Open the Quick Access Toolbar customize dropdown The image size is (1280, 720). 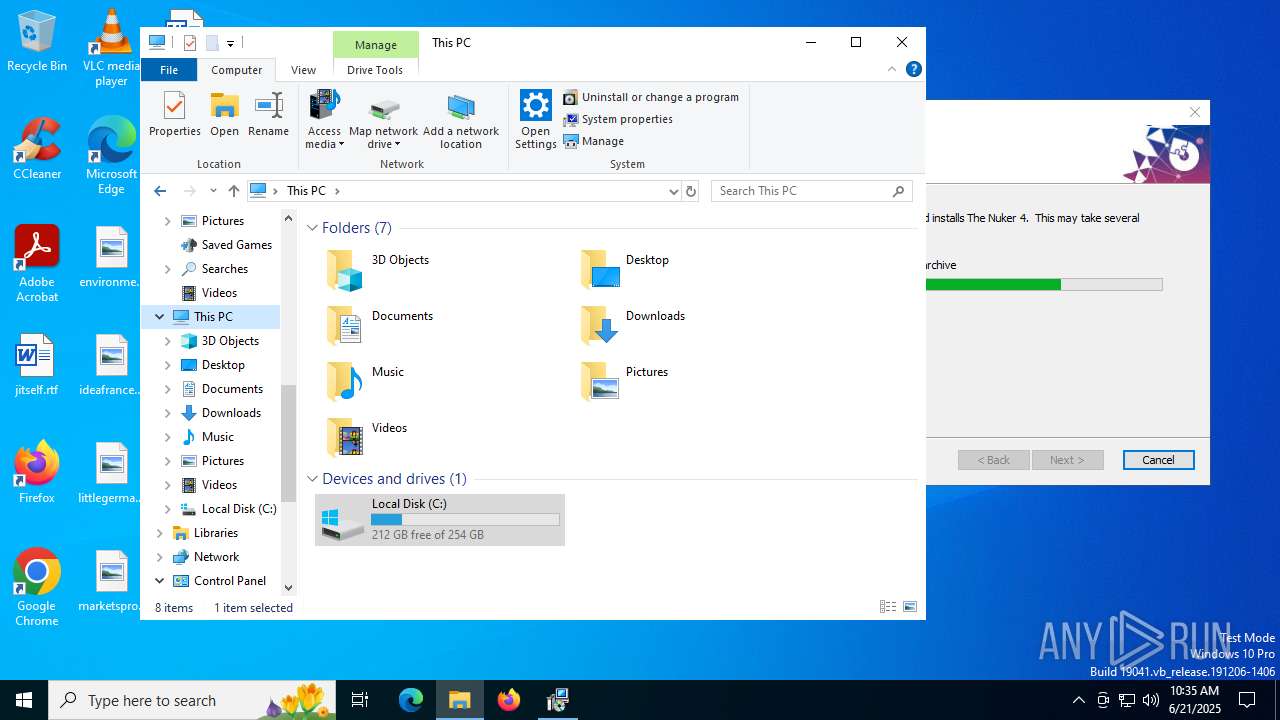click(230, 43)
